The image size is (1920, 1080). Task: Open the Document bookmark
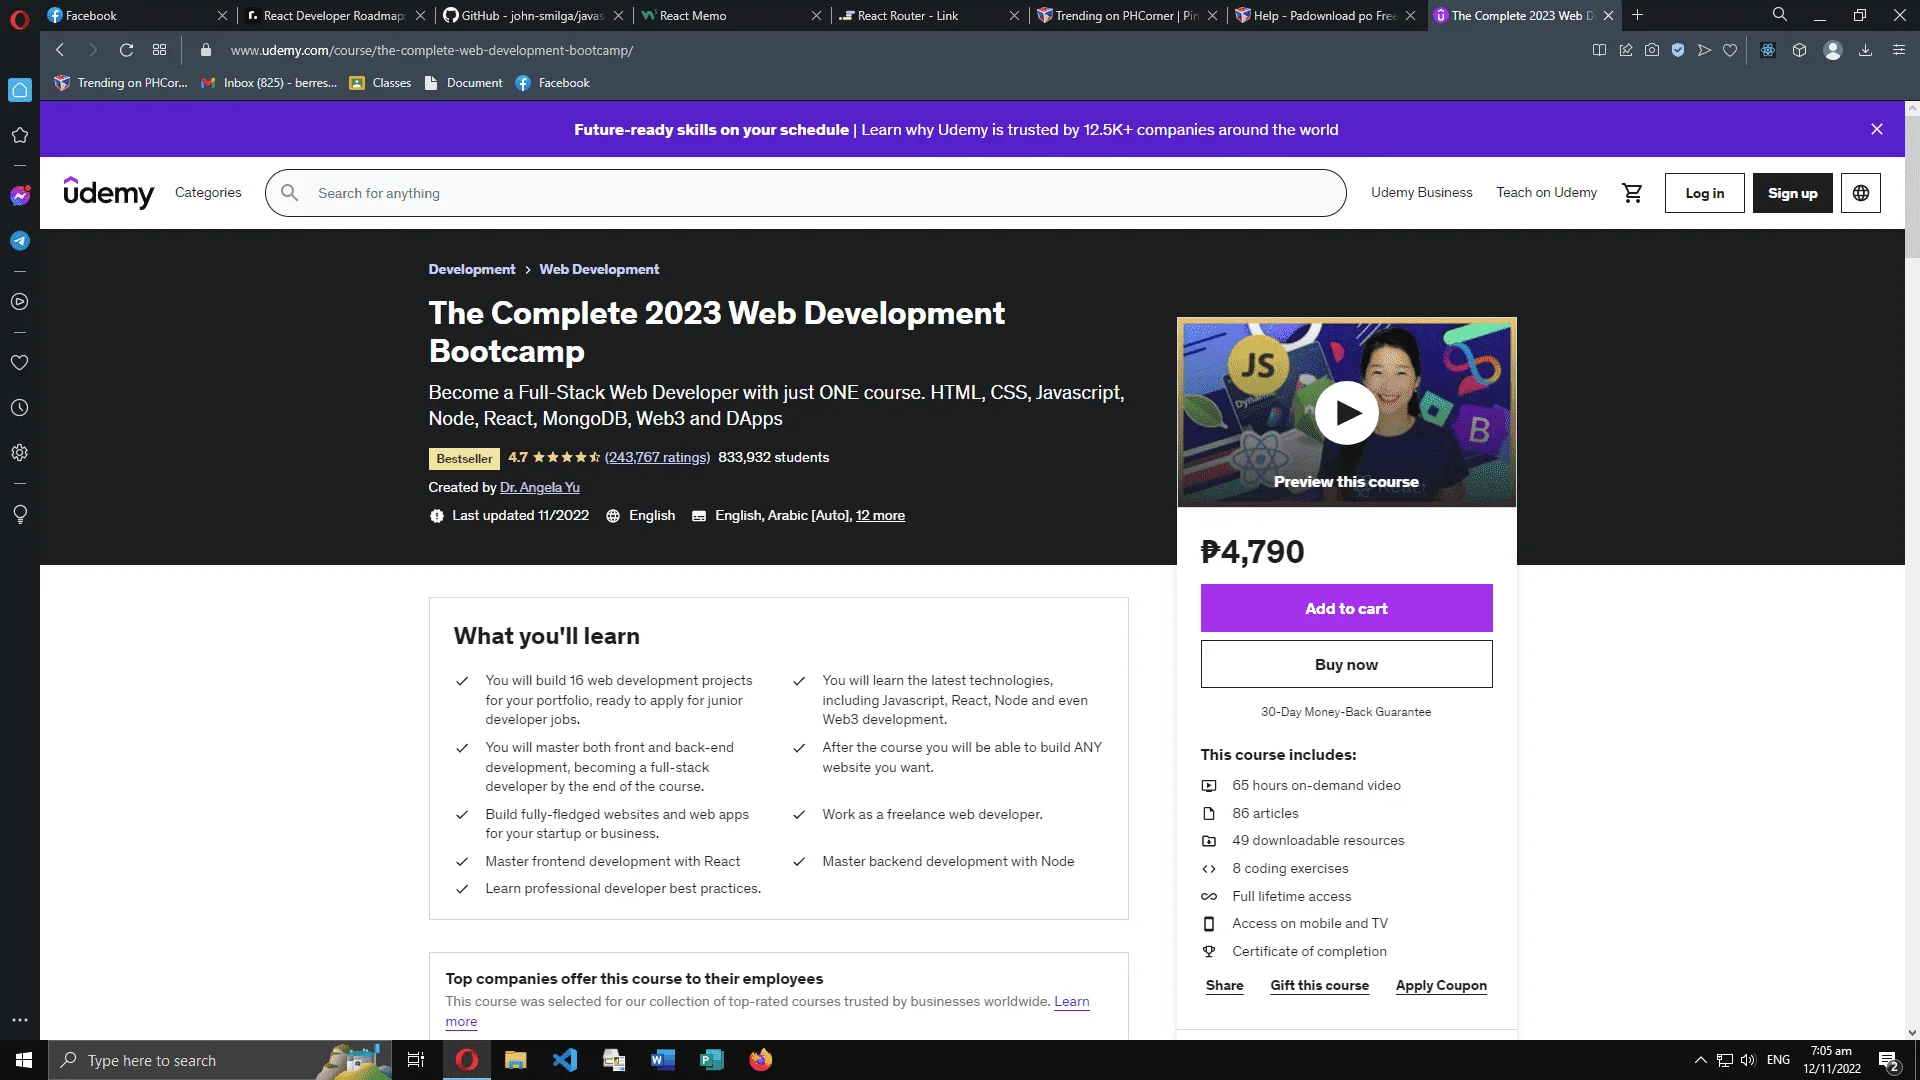pos(463,83)
